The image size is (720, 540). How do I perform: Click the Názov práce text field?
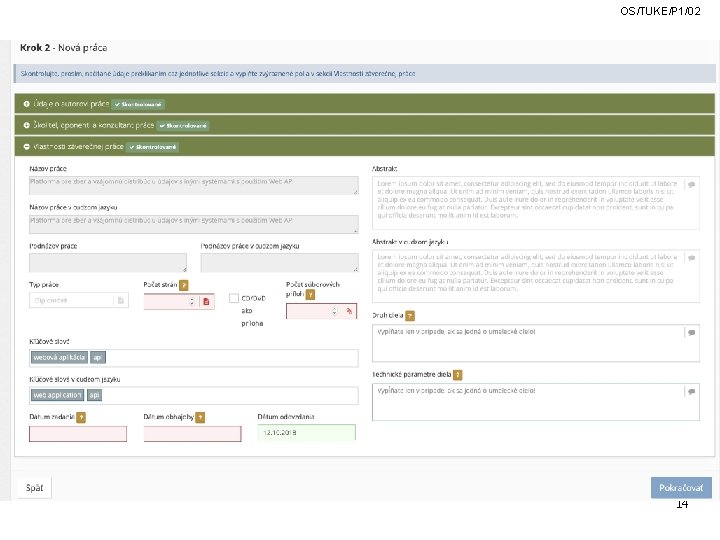[x=193, y=186]
